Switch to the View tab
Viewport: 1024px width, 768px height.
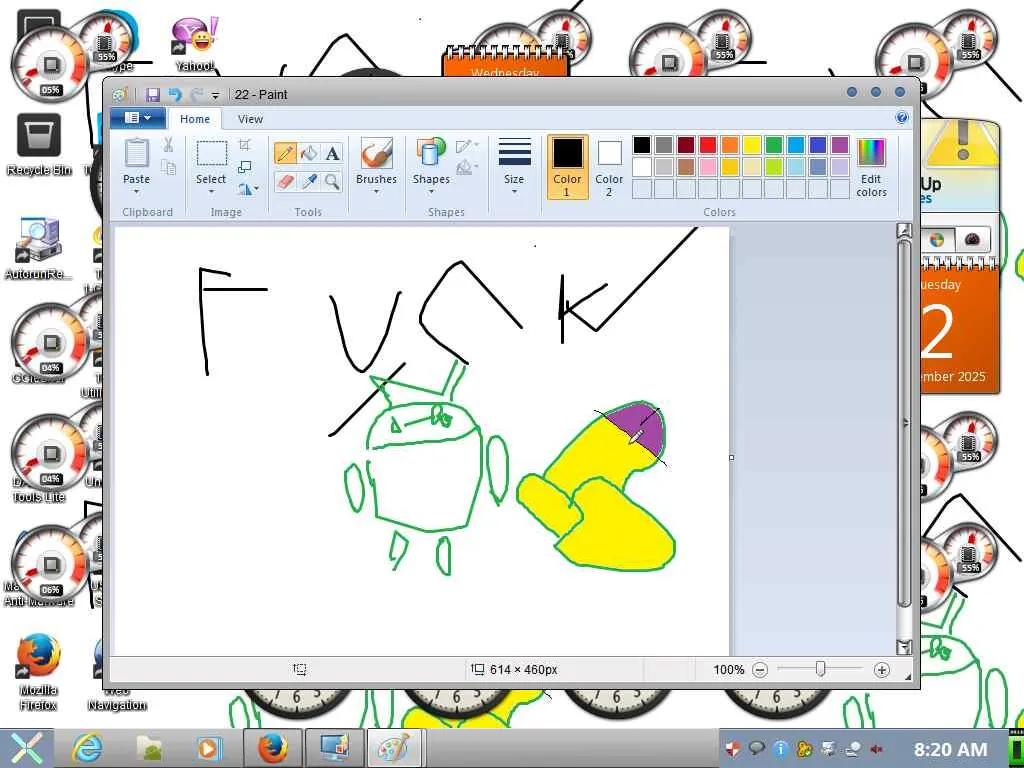pyautogui.click(x=250, y=119)
